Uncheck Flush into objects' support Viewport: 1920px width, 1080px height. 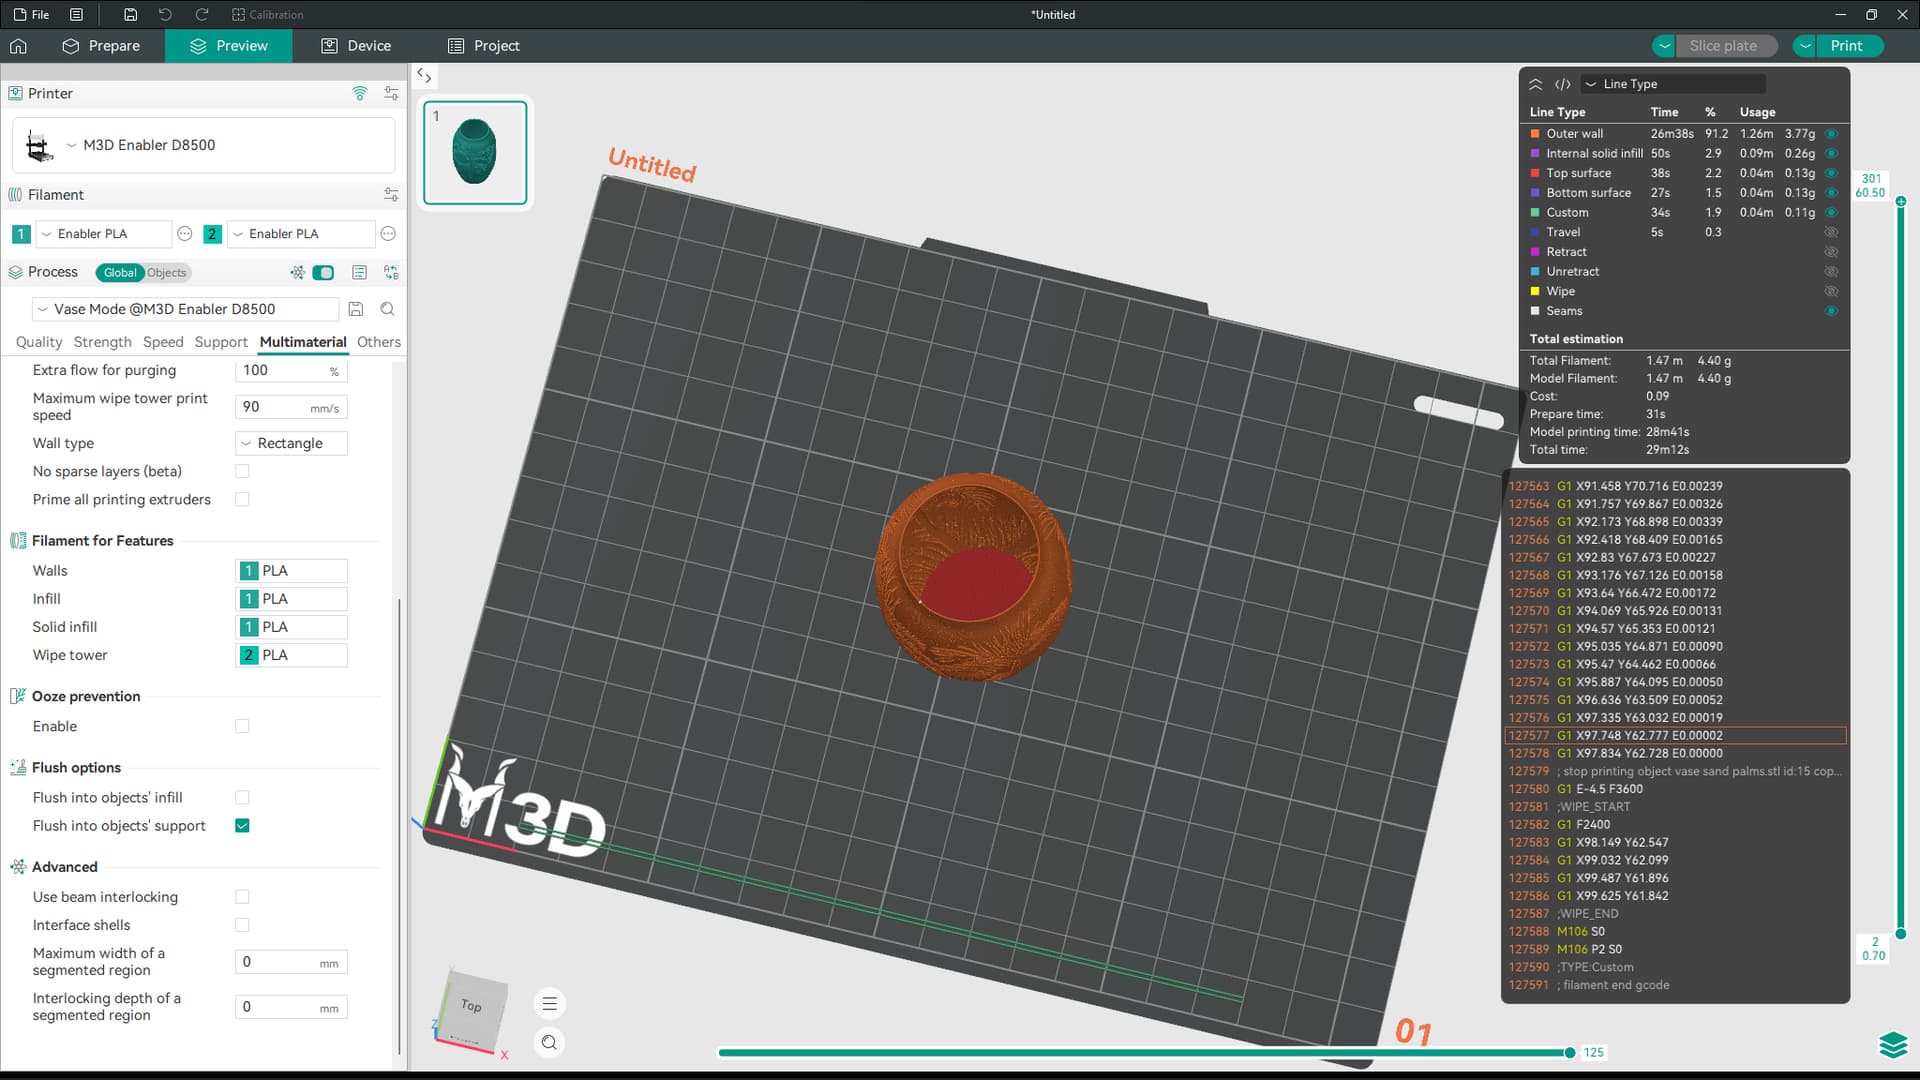click(242, 826)
